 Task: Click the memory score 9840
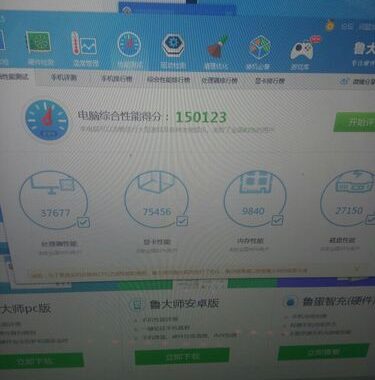253,211
